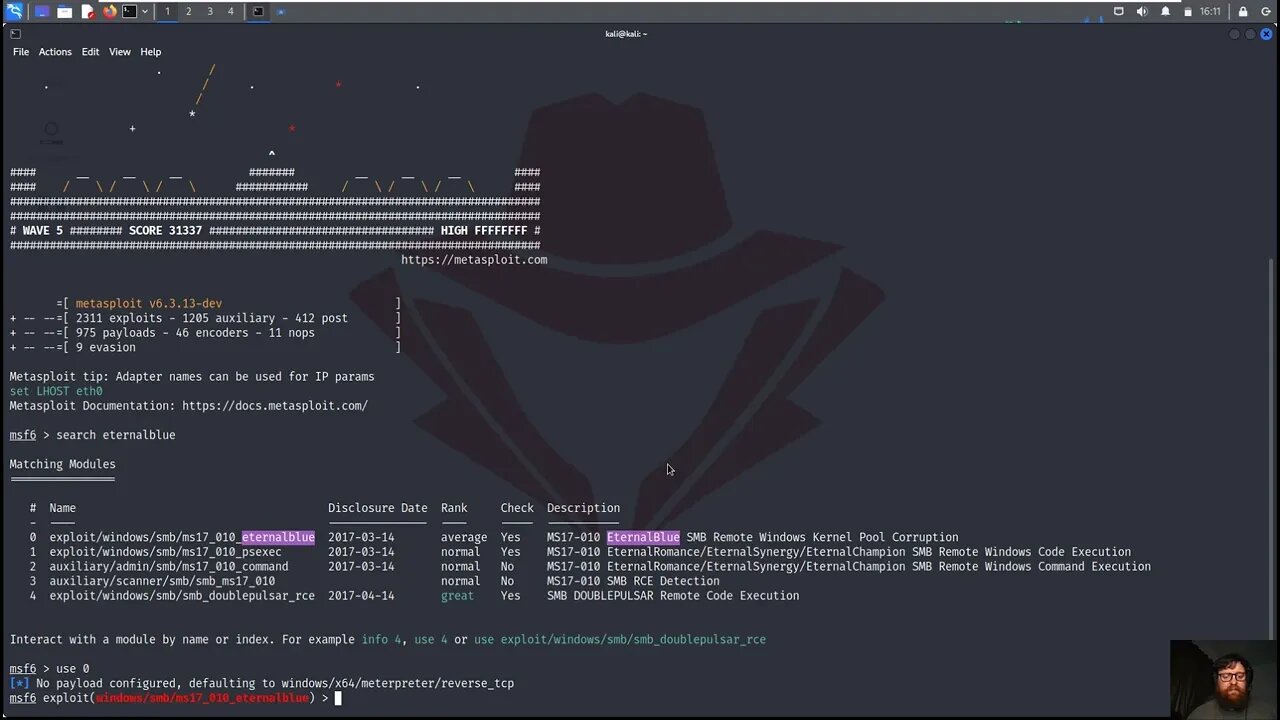This screenshot has width=1280, height=720.
Task: Lock the screen with padlock icon
Action: [x=1243, y=11]
